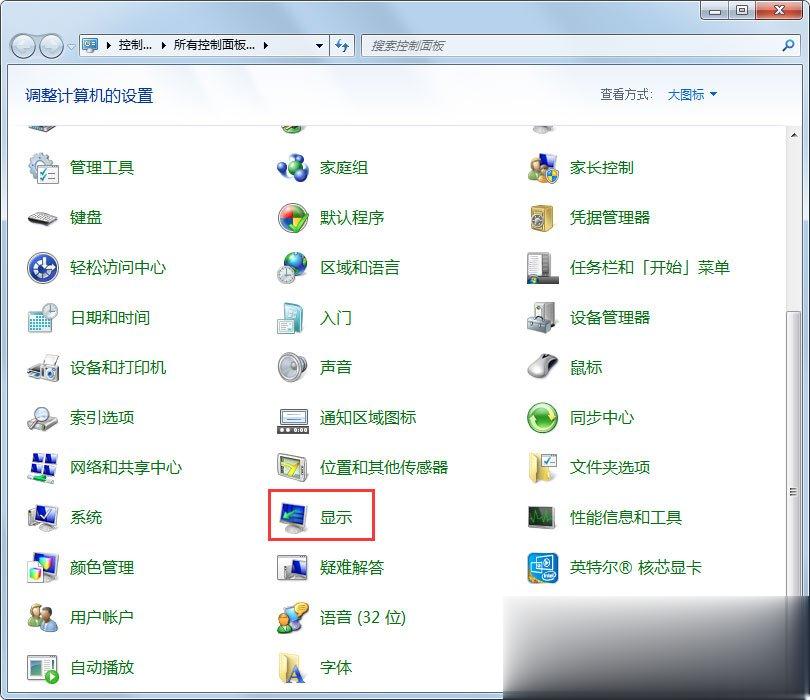Viewport: 810px width, 700px height.
Task: Open the 同步中心 green icon
Action: [542, 417]
